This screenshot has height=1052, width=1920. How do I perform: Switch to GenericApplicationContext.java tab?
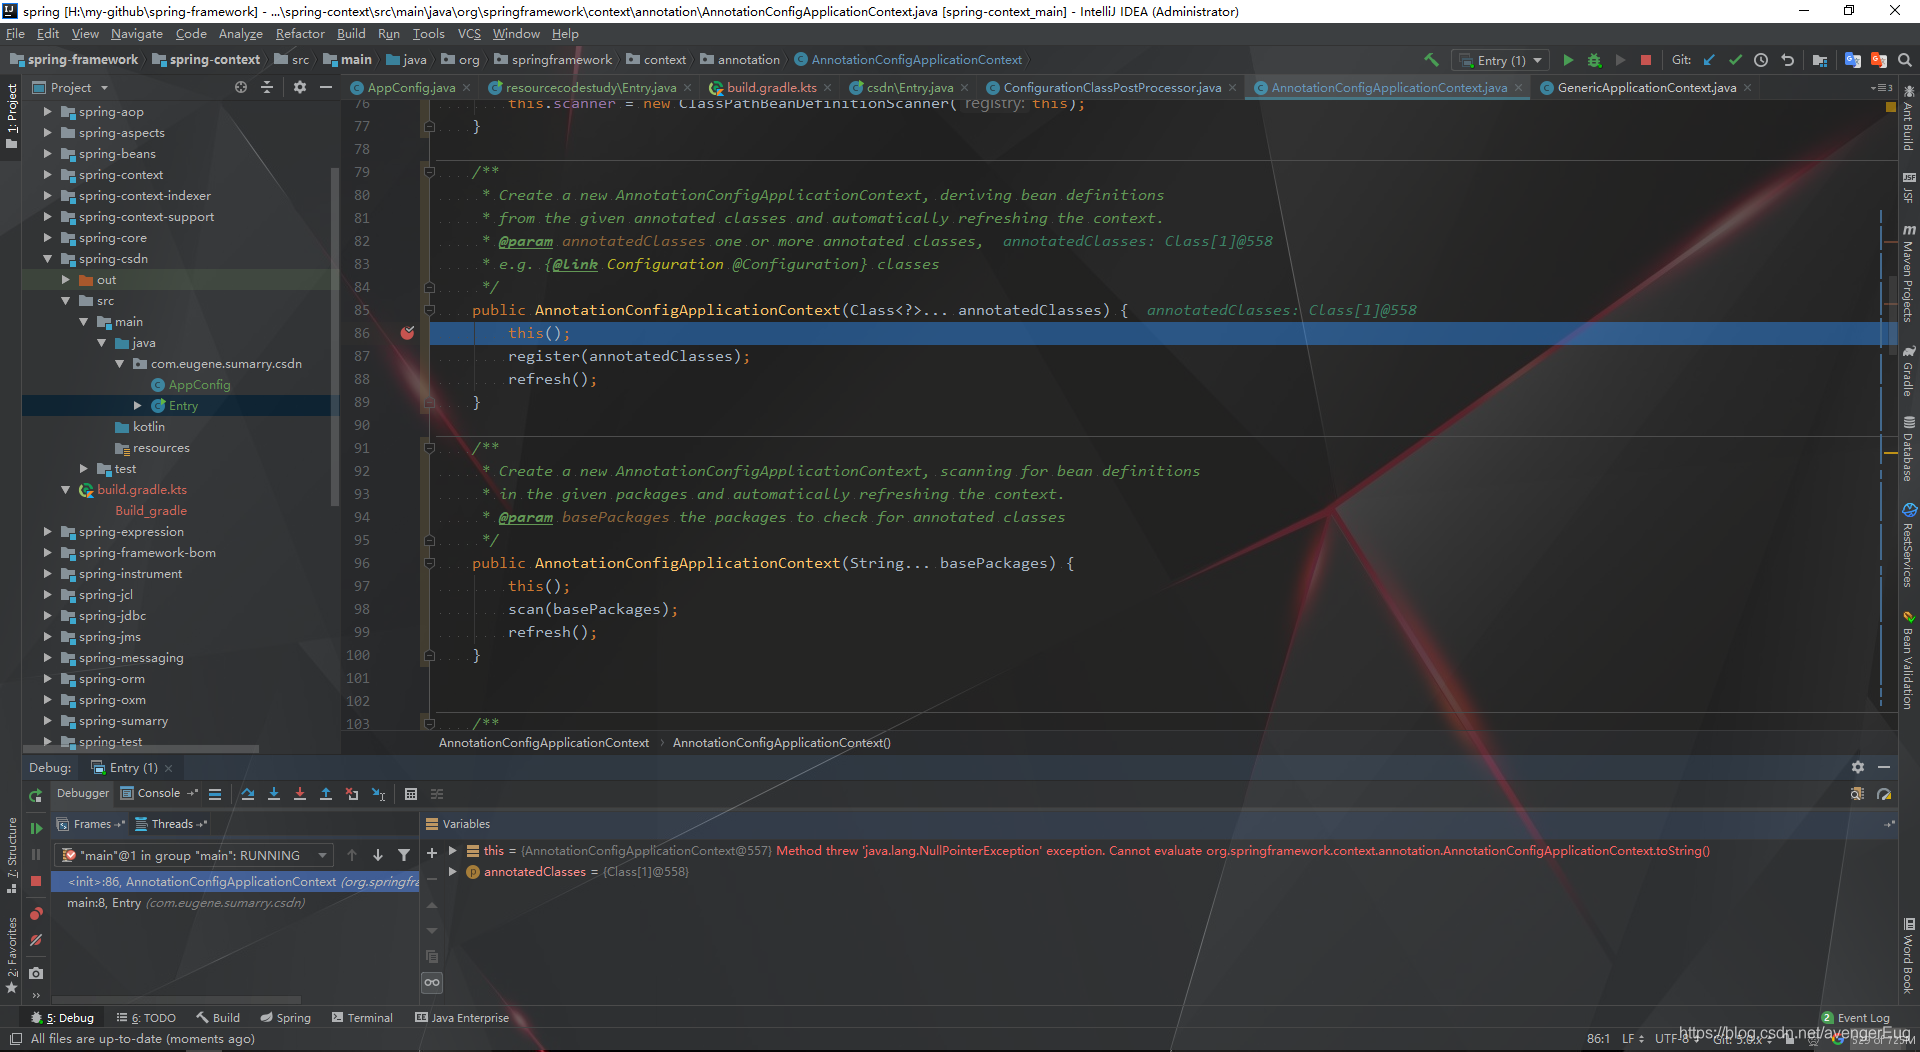(1646, 88)
